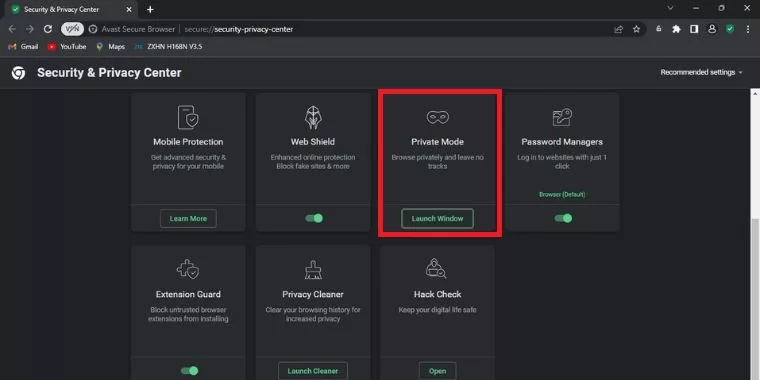Reload the page with the refresh icon
This screenshot has height=380, width=760.
48,29
